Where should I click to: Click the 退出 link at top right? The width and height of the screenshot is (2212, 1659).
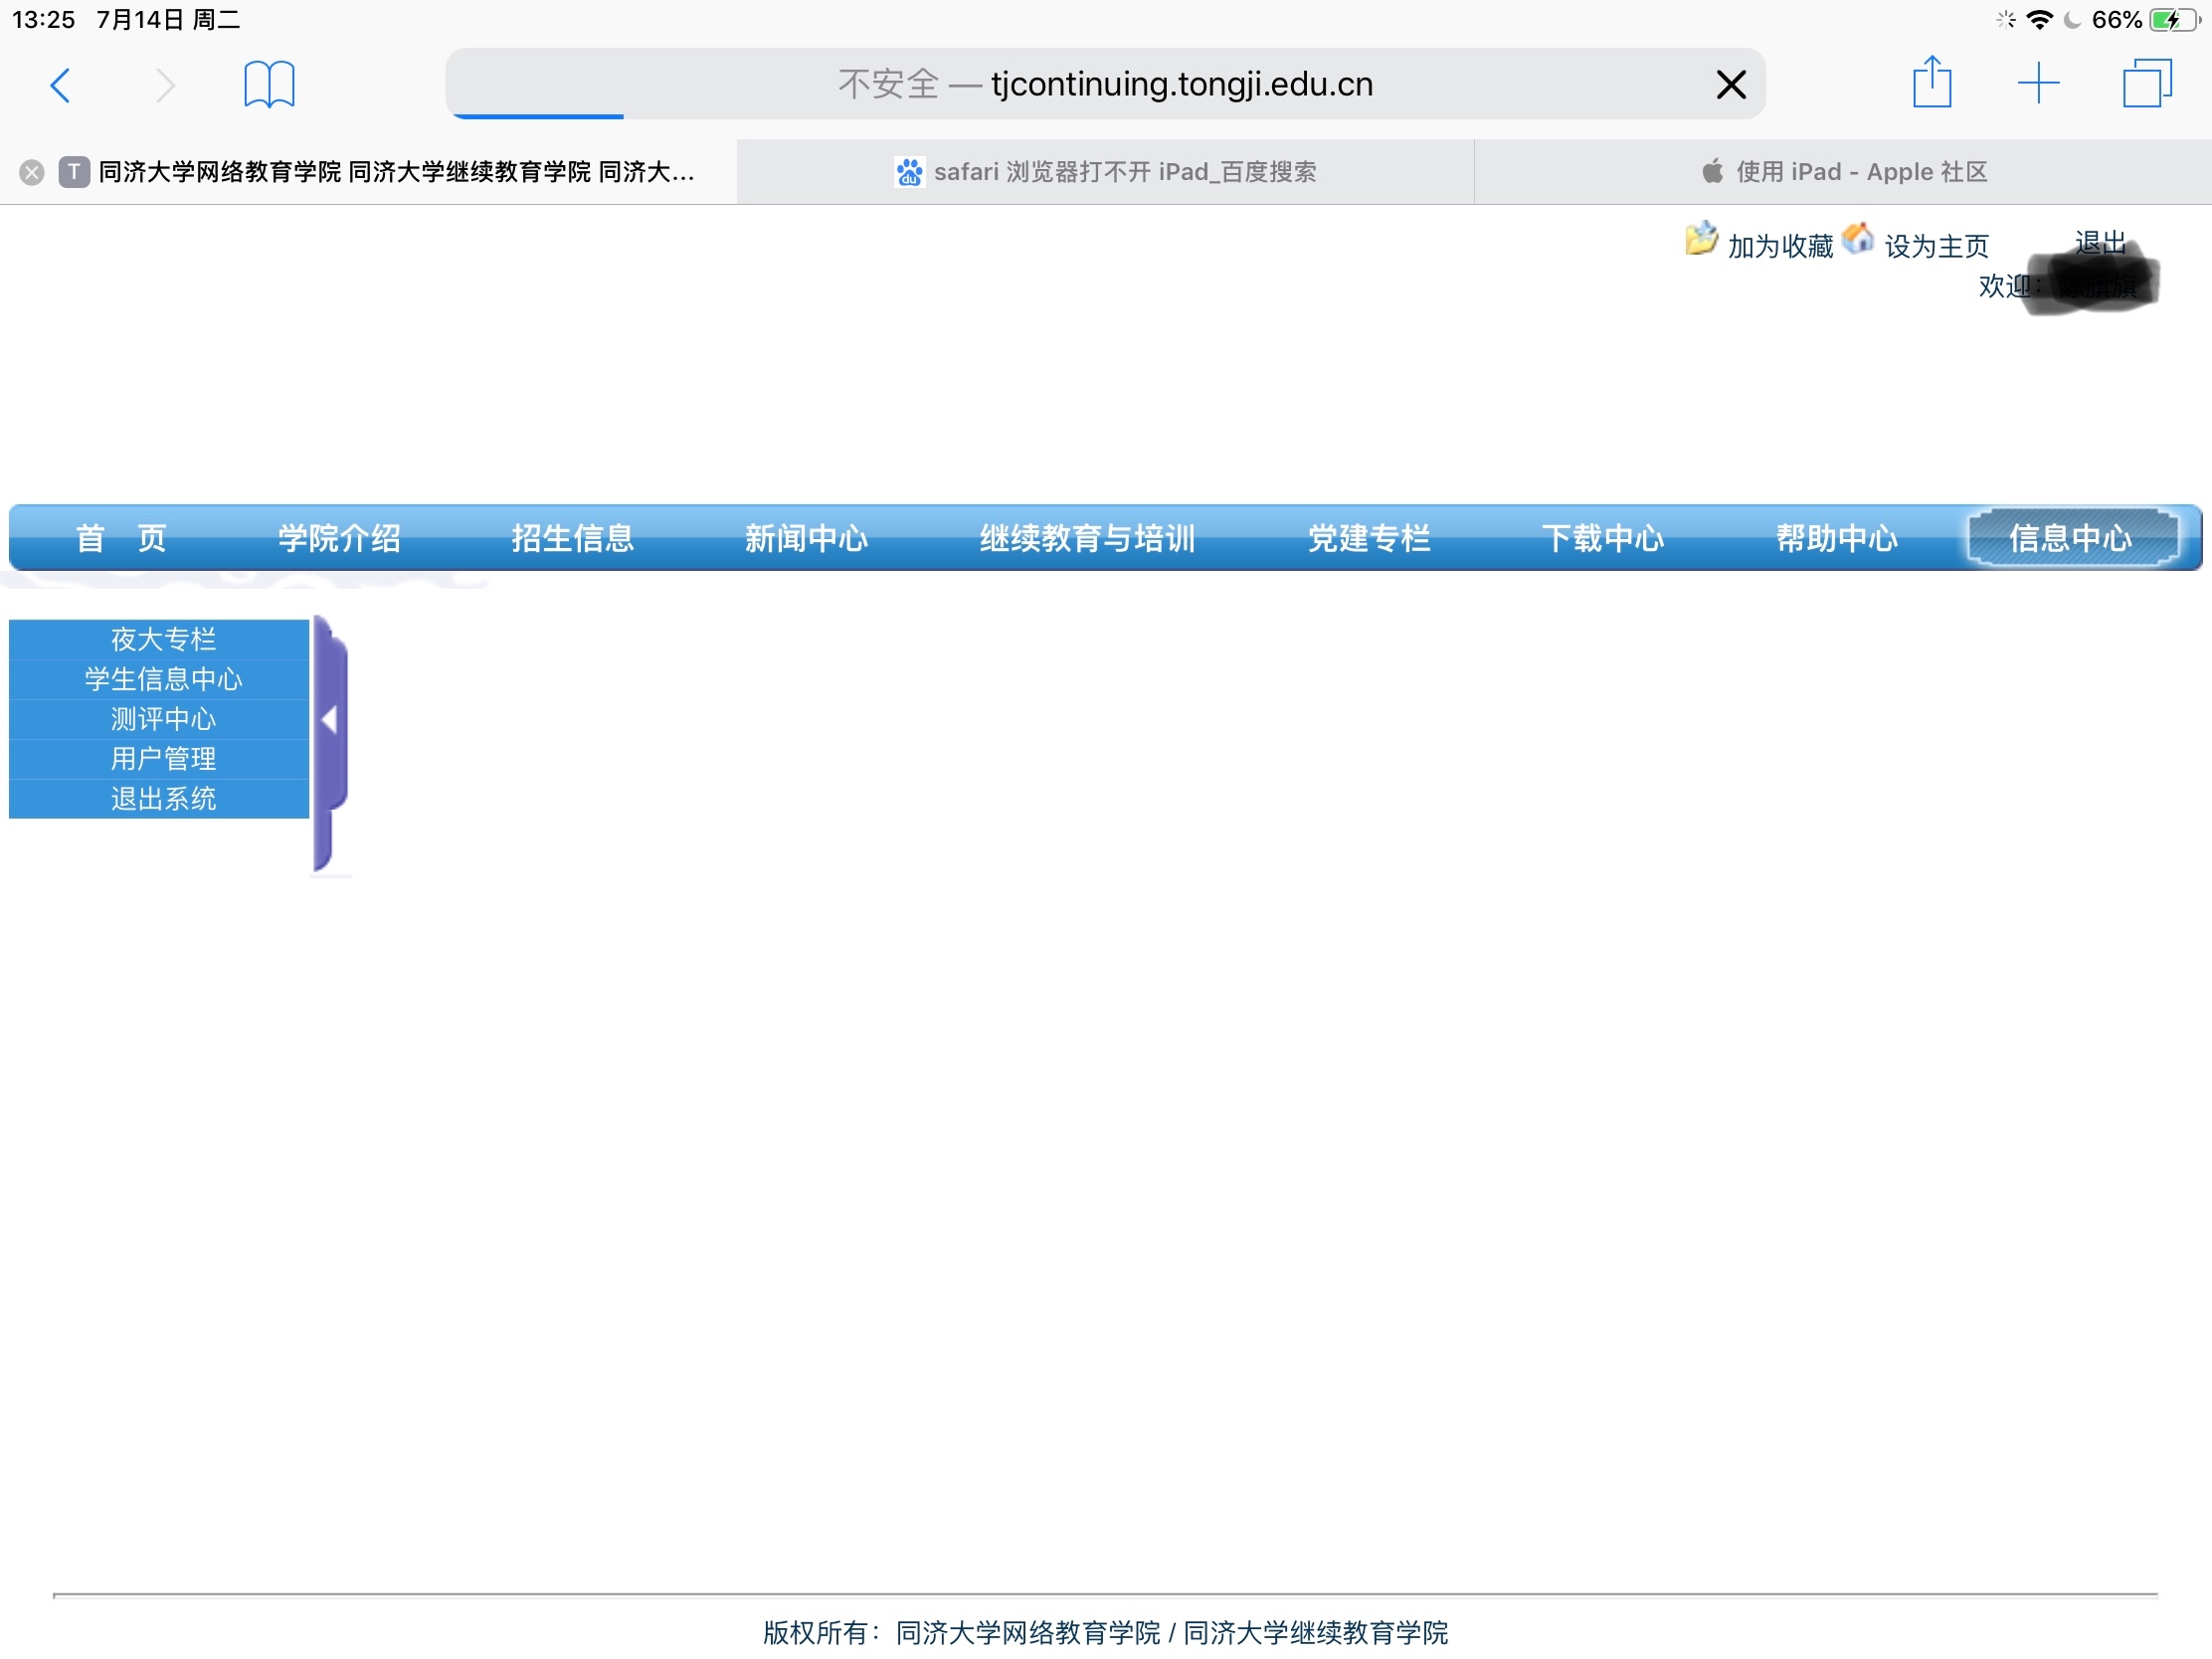[x=2099, y=242]
